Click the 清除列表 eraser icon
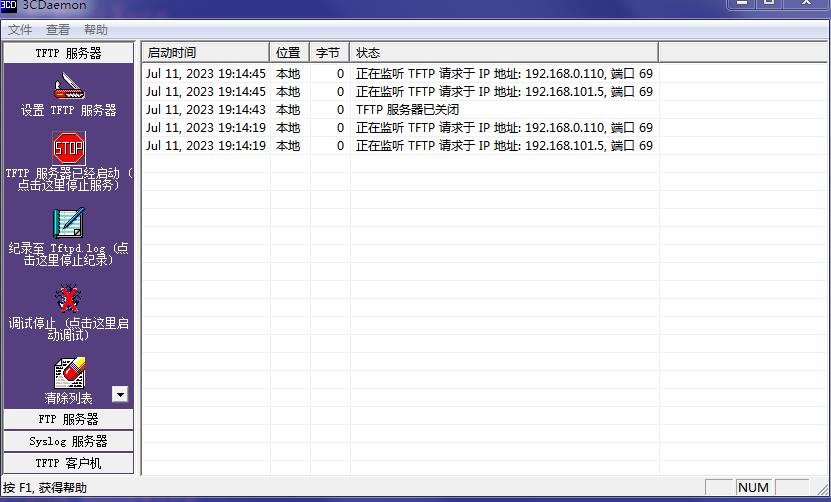Viewport: 831px width, 502px height. pos(69,373)
